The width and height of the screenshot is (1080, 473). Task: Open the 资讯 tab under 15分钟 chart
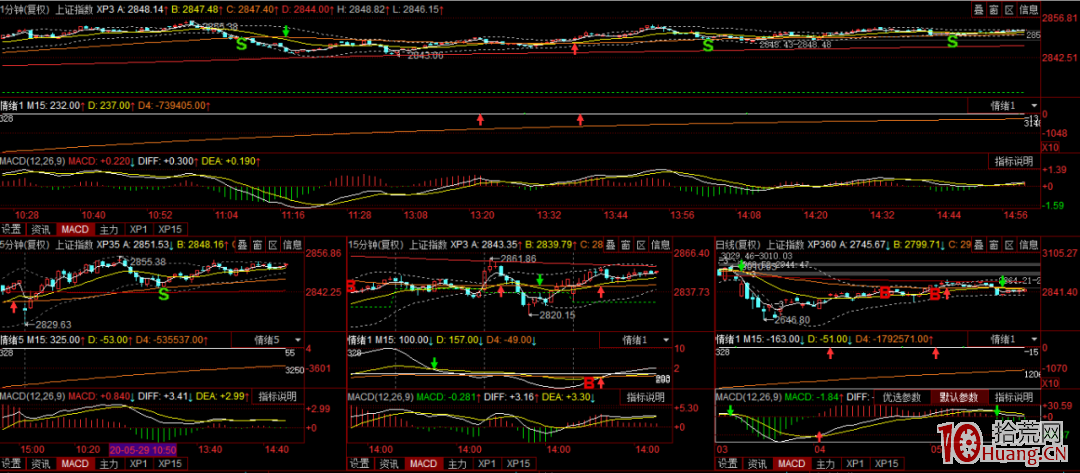coord(388,463)
